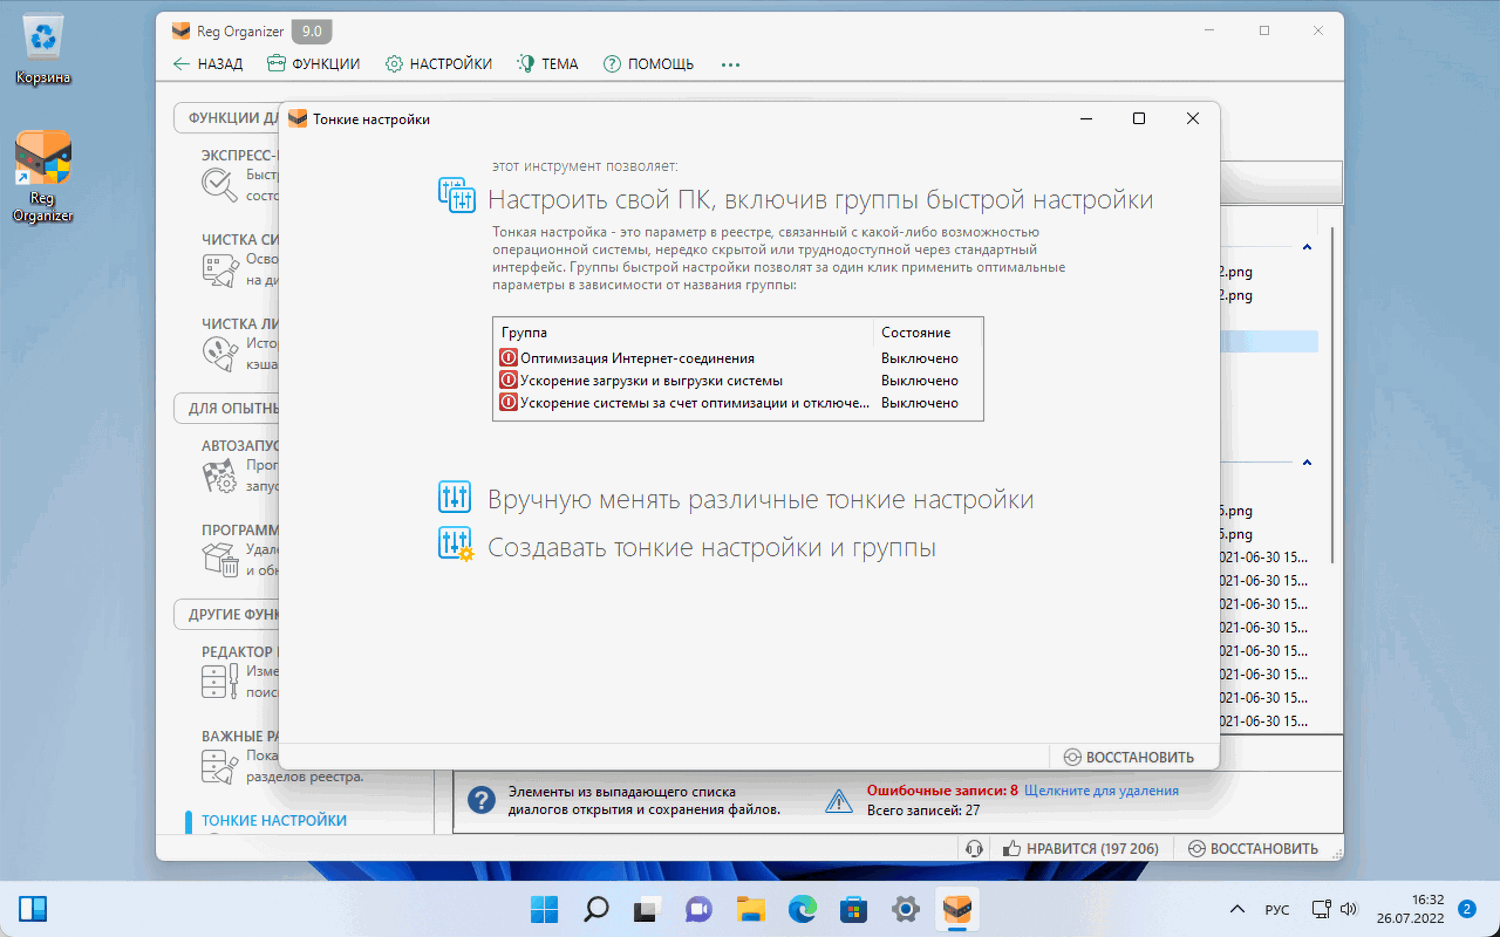Select the Reg Organizer desktop shortcut
The height and width of the screenshot is (937, 1500).
(x=43, y=177)
